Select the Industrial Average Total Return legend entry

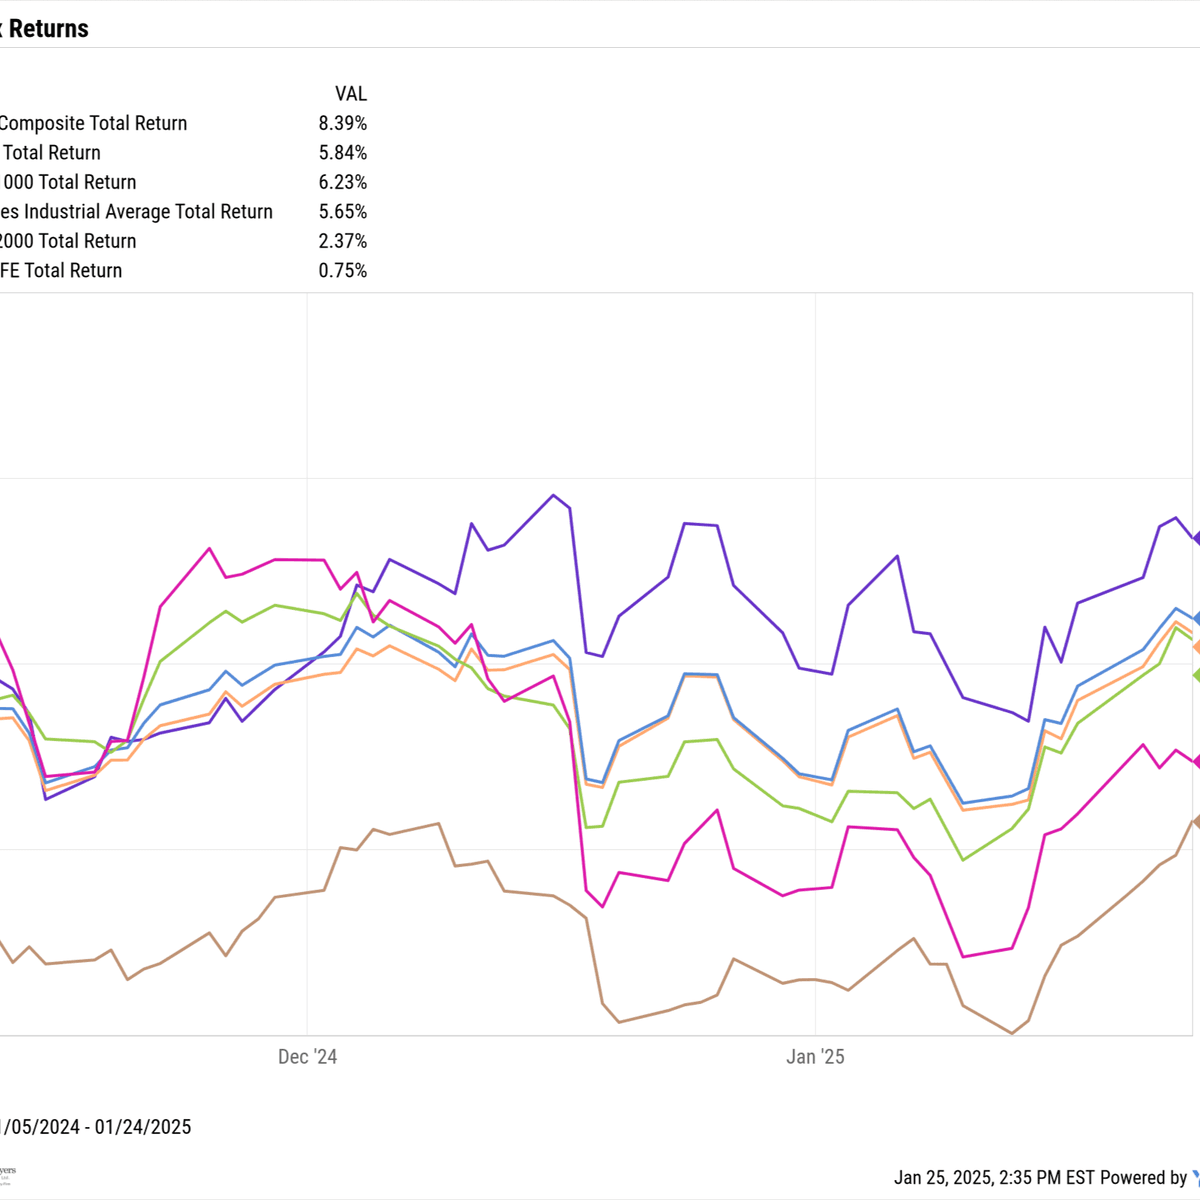tap(136, 211)
